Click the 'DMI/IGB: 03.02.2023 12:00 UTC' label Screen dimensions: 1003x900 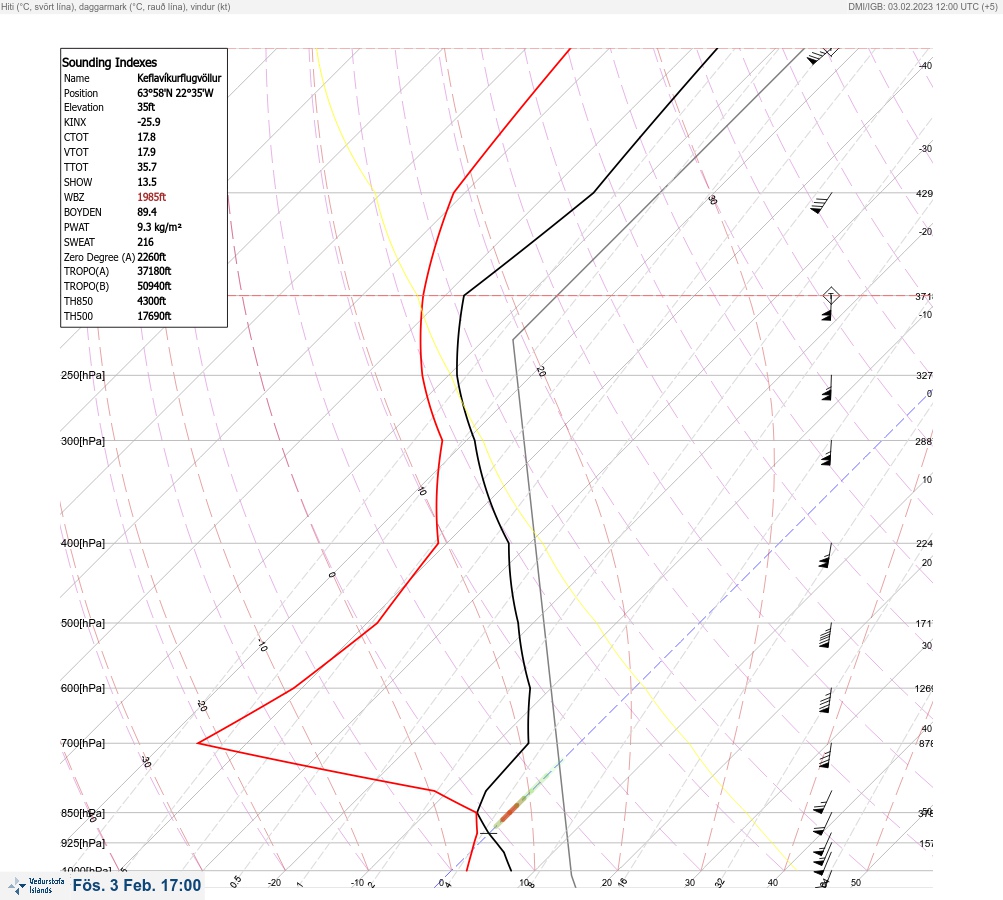[x=922, y=6]
